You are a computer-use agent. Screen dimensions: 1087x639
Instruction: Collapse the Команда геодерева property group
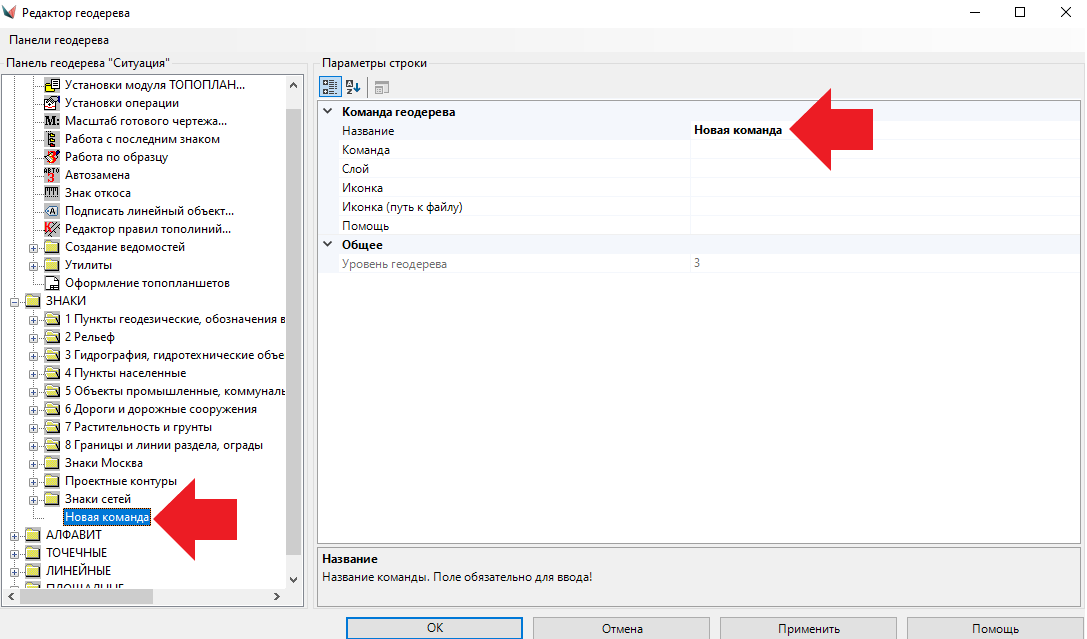pyautogui.click(x=328, y=112)
